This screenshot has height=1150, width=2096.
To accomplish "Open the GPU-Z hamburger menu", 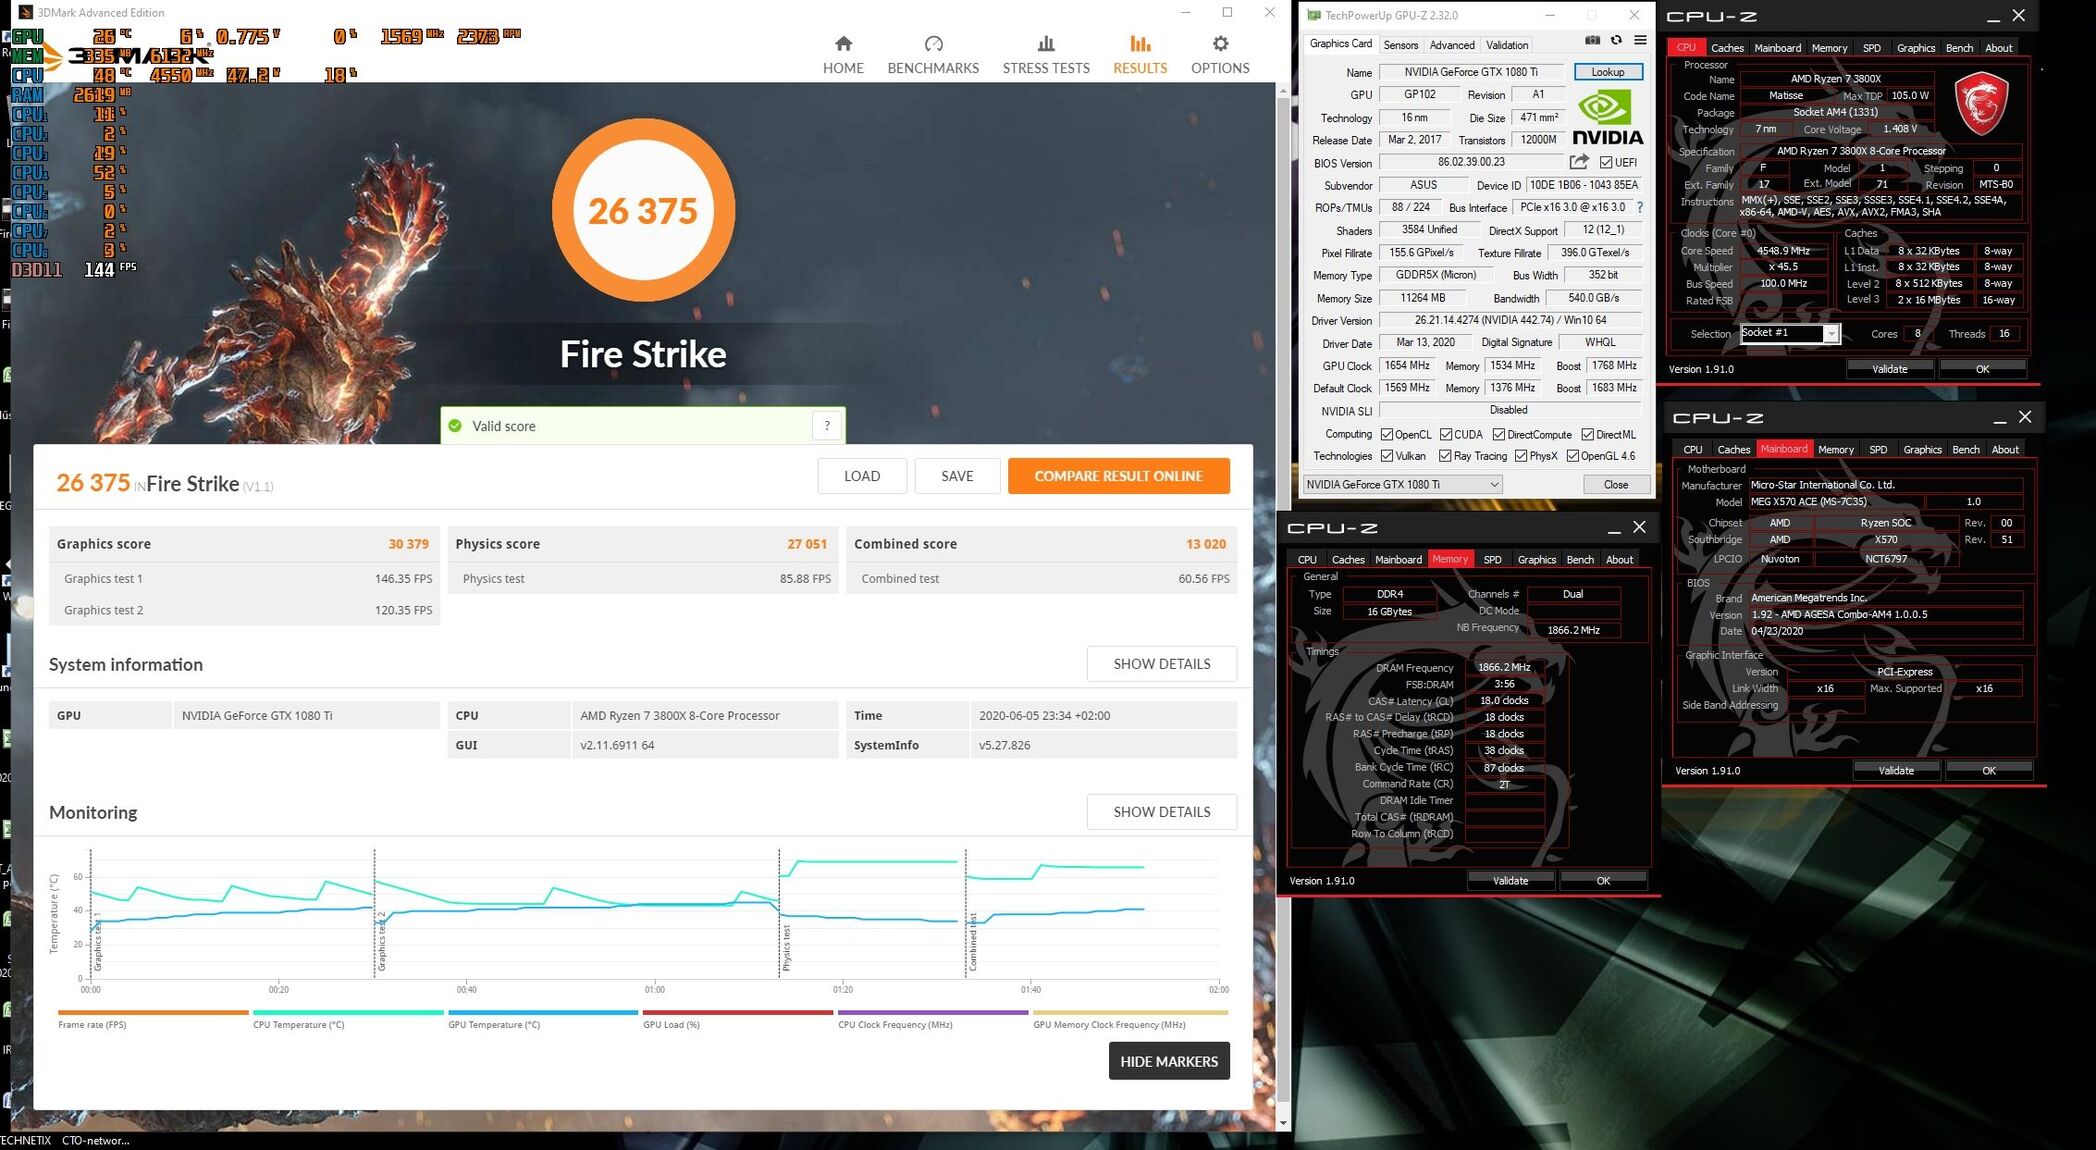I will 1640,41.
